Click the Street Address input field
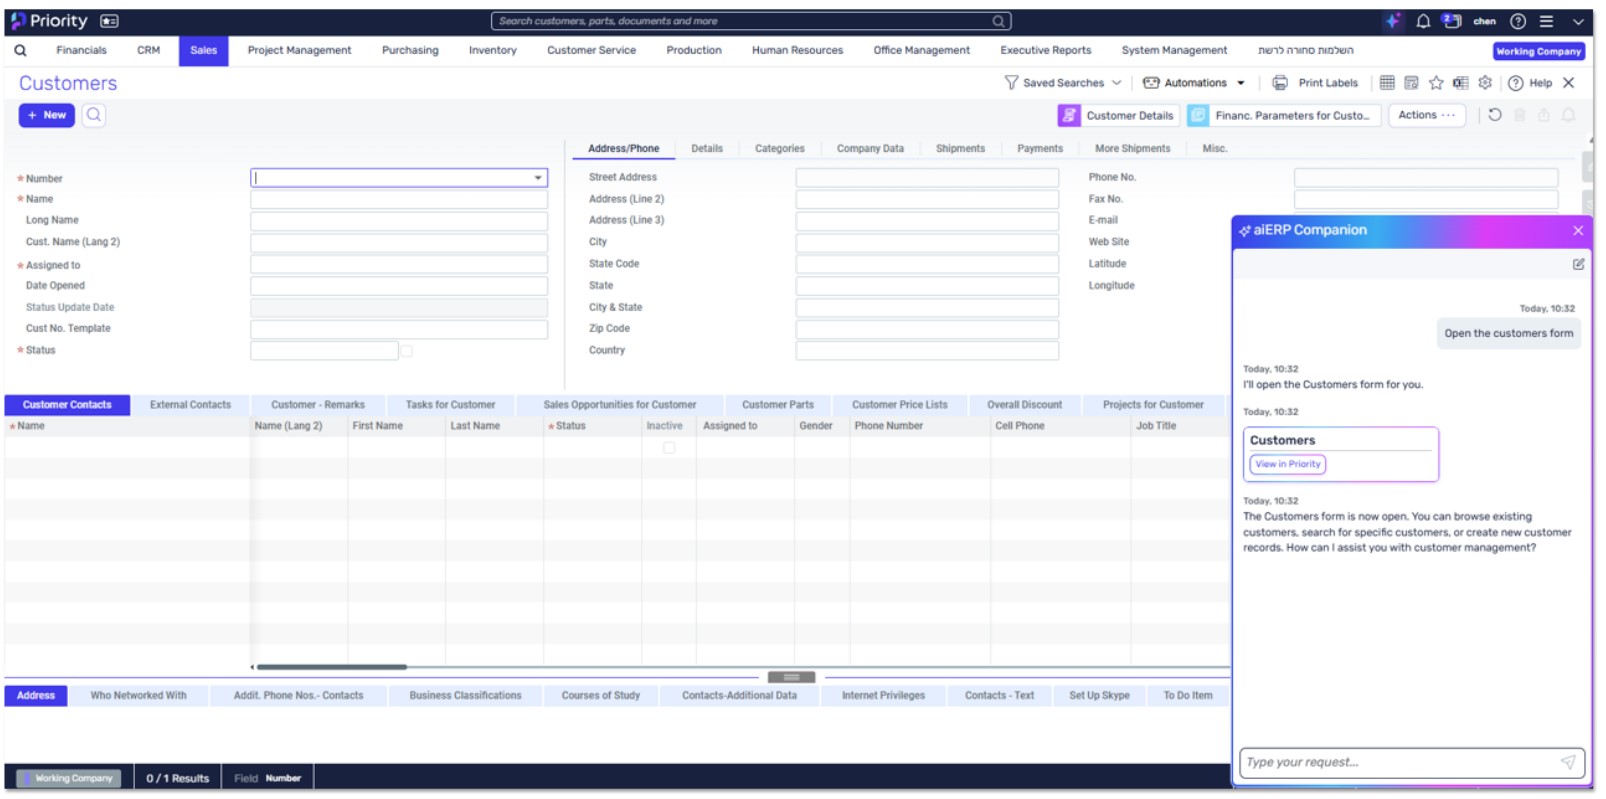The width and height of the screenshot is (1606, 799). tap(927, 178)
